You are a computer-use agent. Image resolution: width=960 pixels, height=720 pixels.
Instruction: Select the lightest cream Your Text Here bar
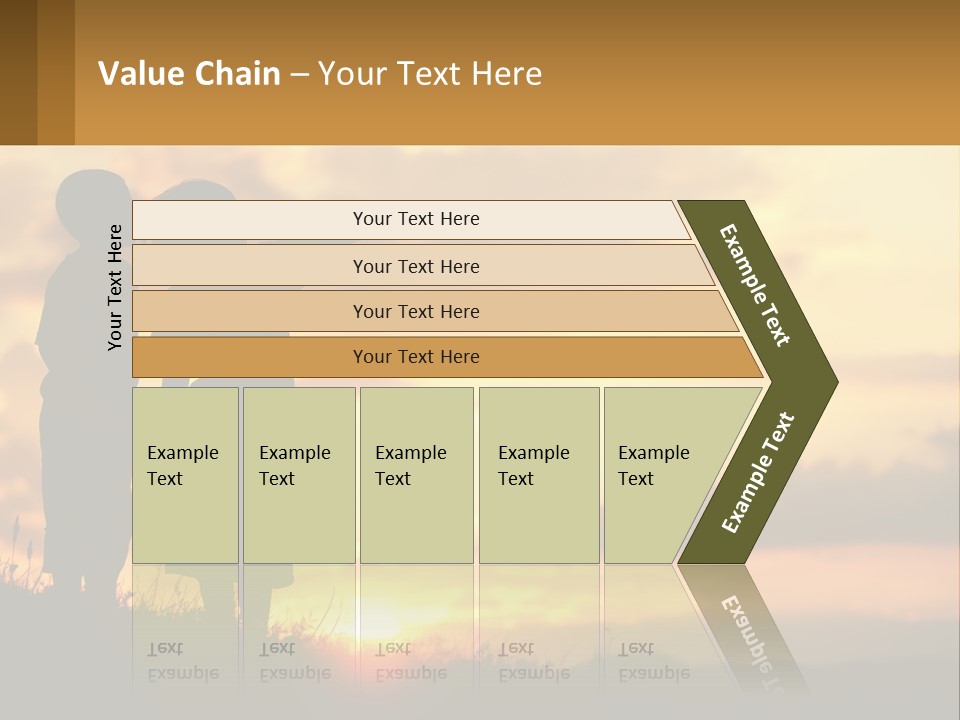411,219
